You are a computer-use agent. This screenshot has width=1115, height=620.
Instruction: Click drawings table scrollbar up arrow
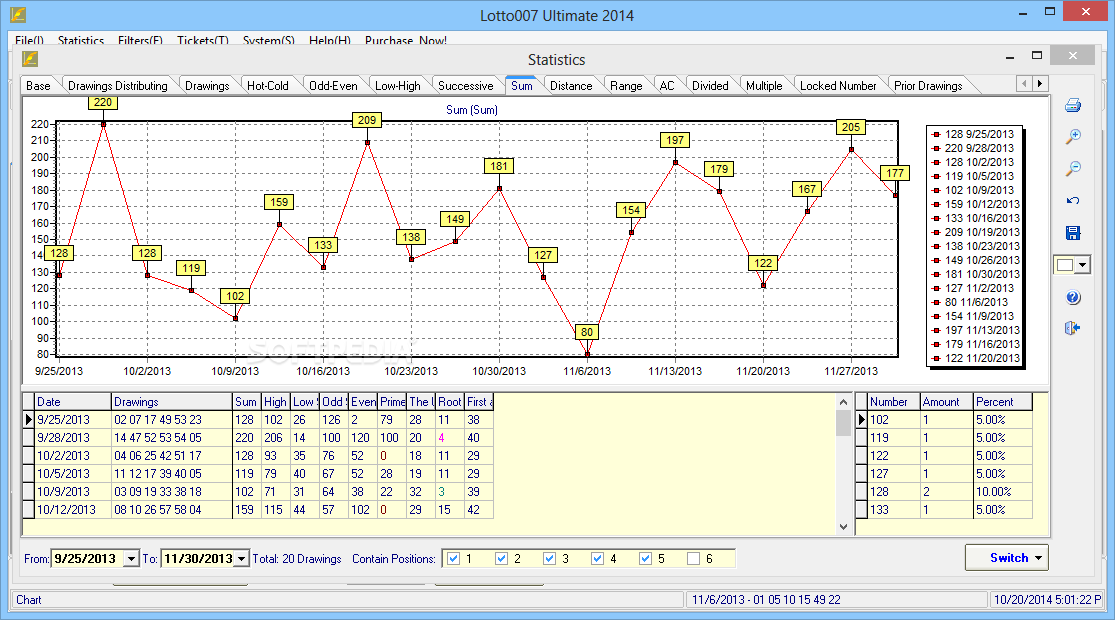(843, 402)
